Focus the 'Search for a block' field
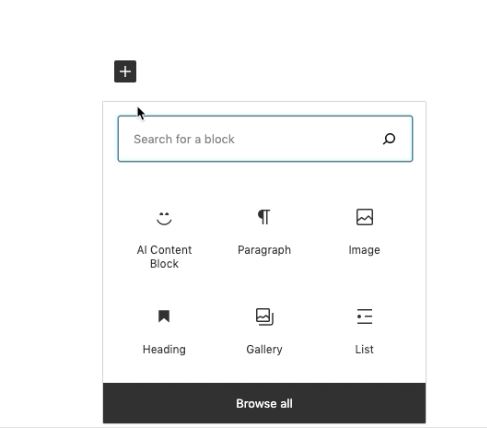Image resolution: width=487 pixels, height=428 pixels. pos(265,139)
